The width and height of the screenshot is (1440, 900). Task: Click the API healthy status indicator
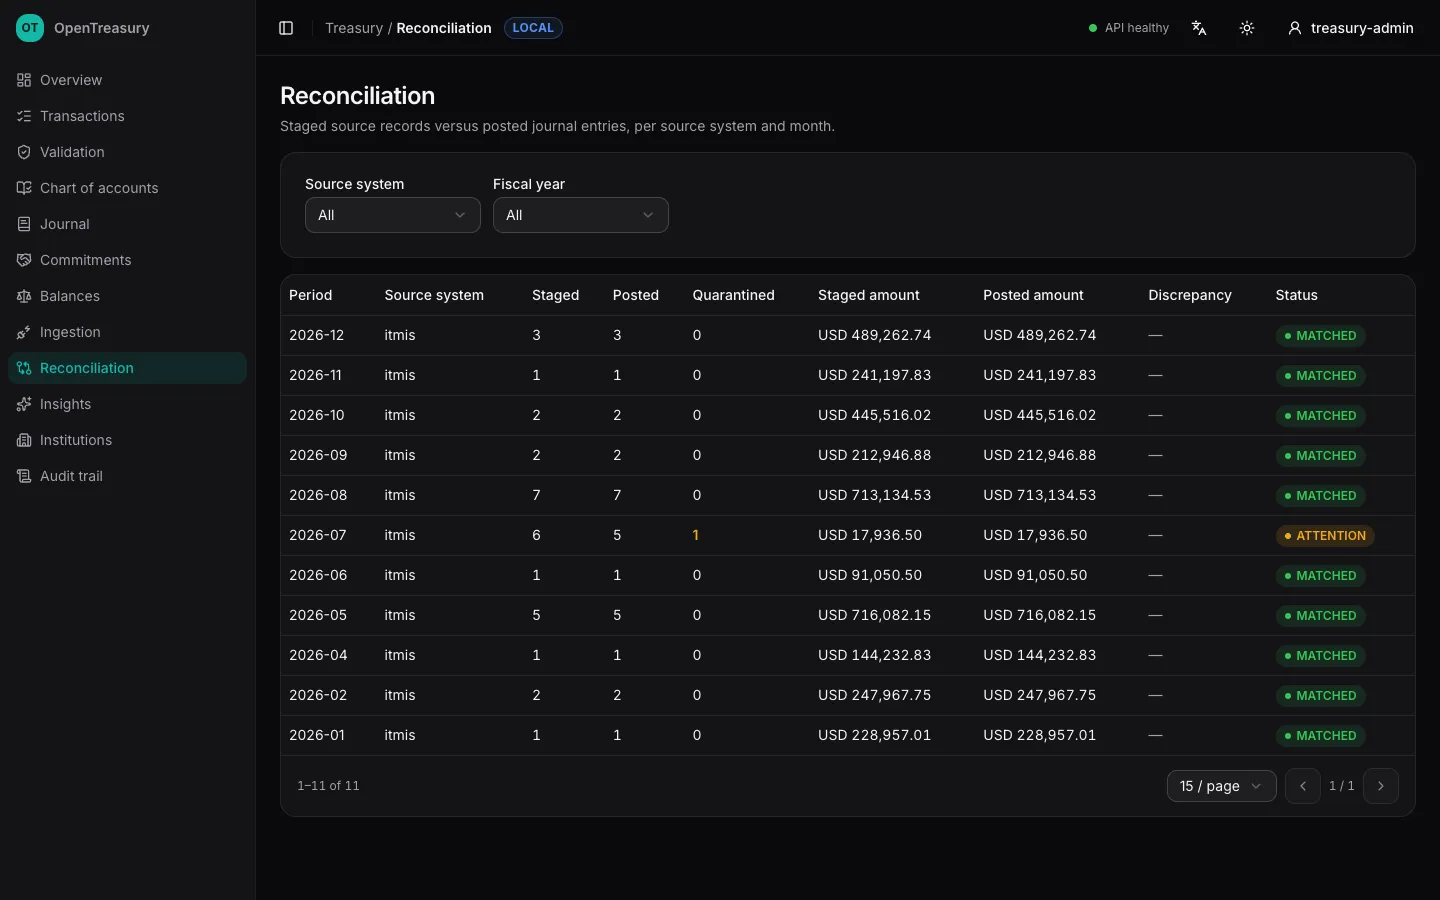click(x=1129, y=28)
